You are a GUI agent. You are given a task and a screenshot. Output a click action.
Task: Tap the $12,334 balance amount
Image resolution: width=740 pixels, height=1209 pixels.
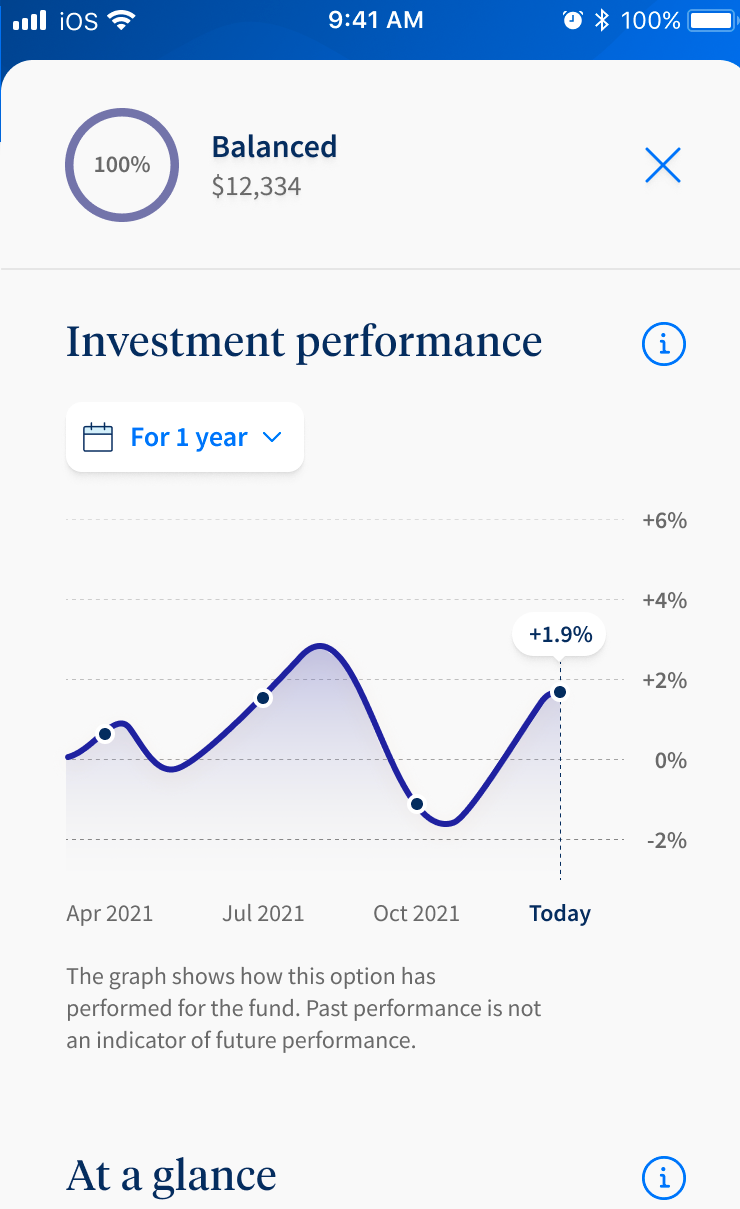[x=256, y=186]
